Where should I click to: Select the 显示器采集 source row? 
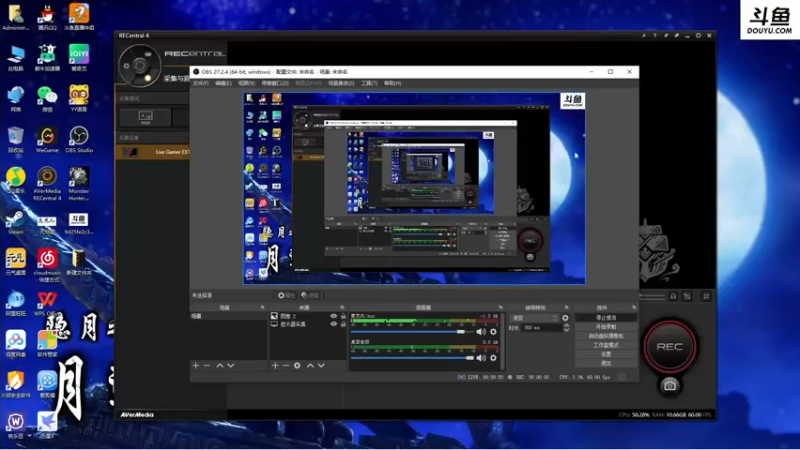(308, 324)
